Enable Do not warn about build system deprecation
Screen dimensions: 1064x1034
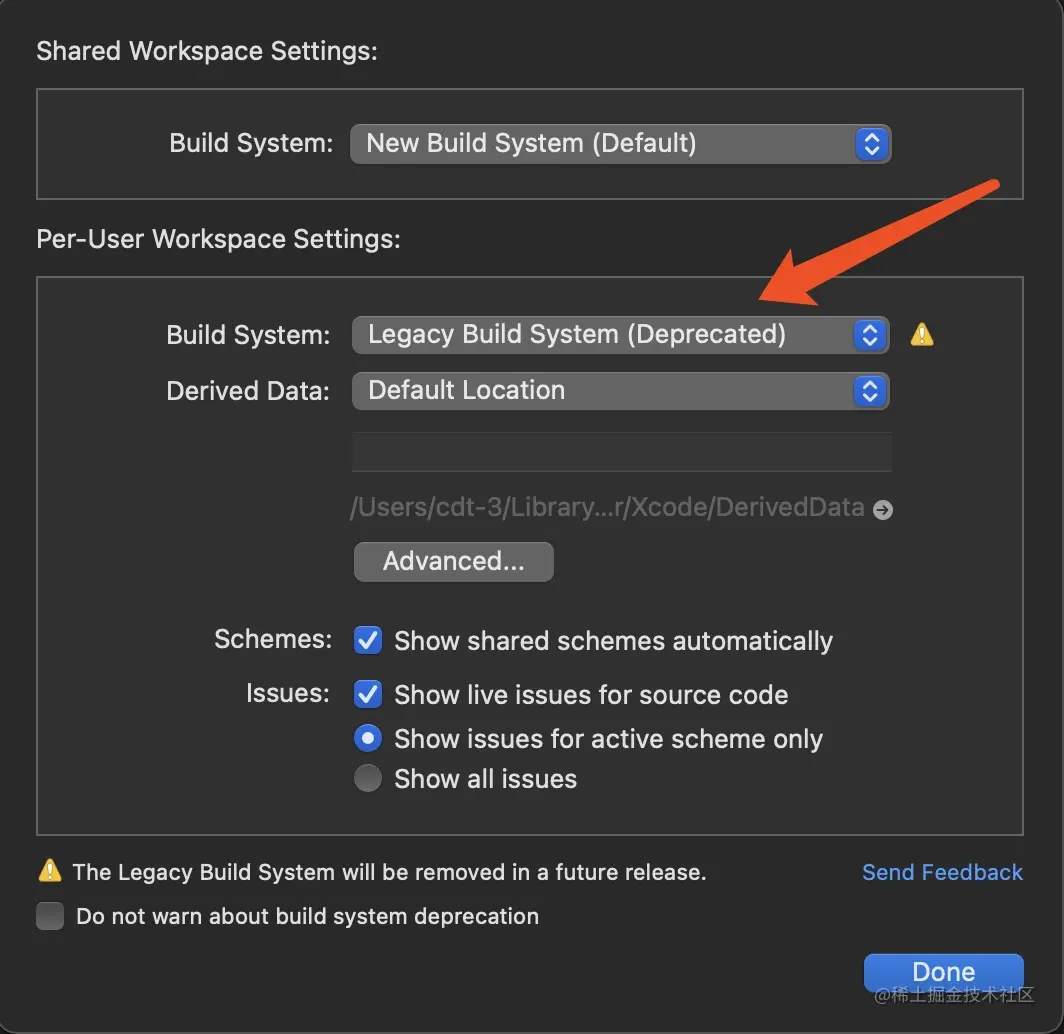click(x=50, y=916)
